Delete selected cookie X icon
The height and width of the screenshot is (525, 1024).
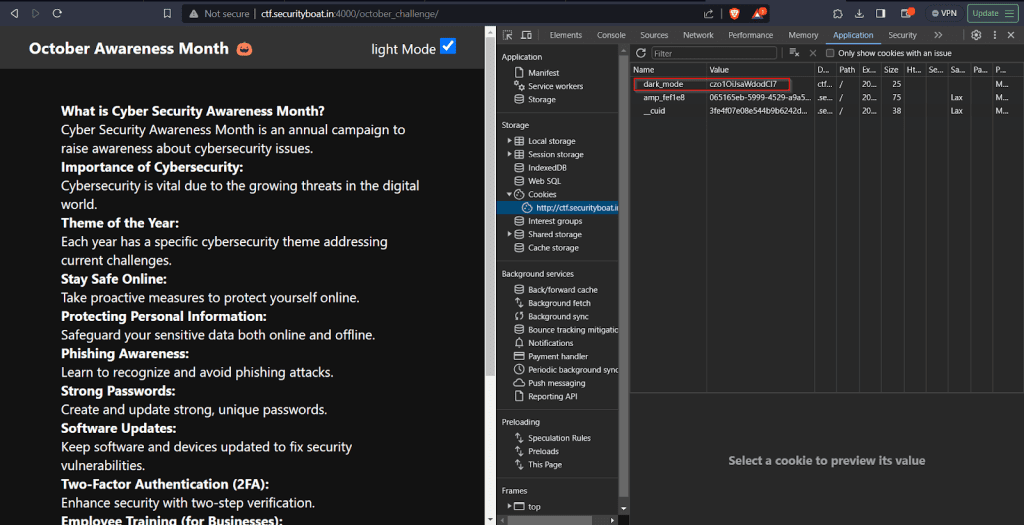pos(813,53)
